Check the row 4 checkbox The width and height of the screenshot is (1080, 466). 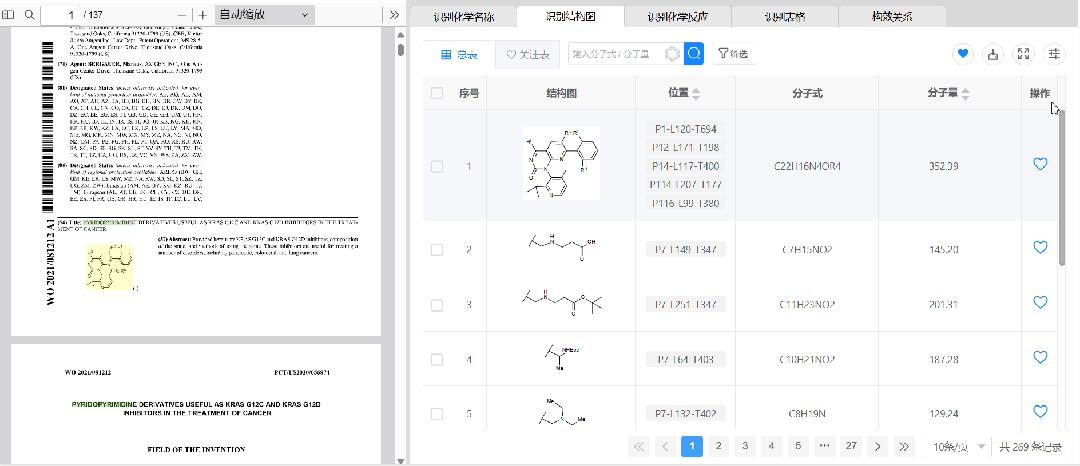click(437, 359)
